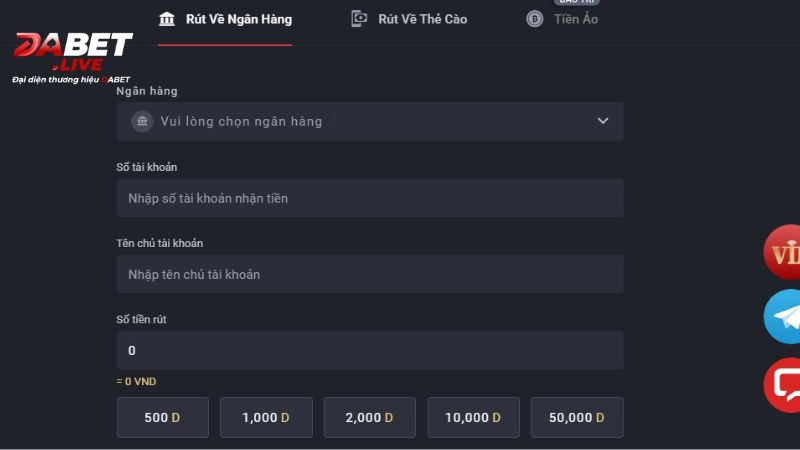Click the bank icon inside the dropdown

coord(142,121)
